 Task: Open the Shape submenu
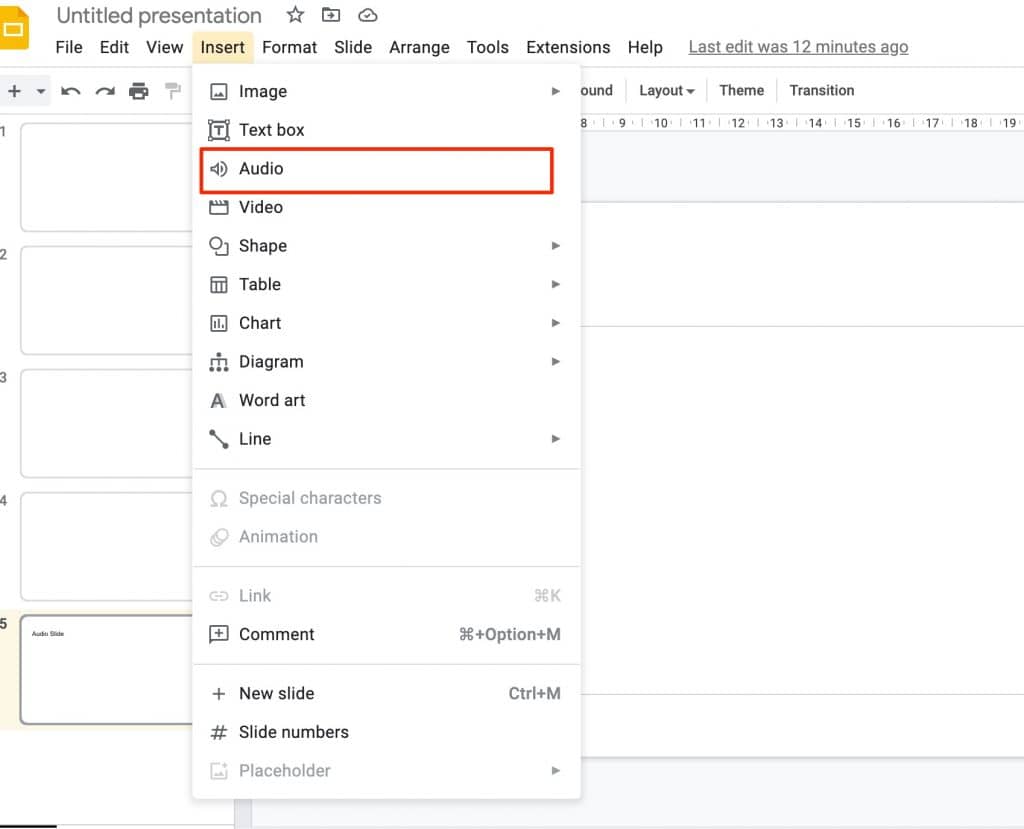coord(387,246)
